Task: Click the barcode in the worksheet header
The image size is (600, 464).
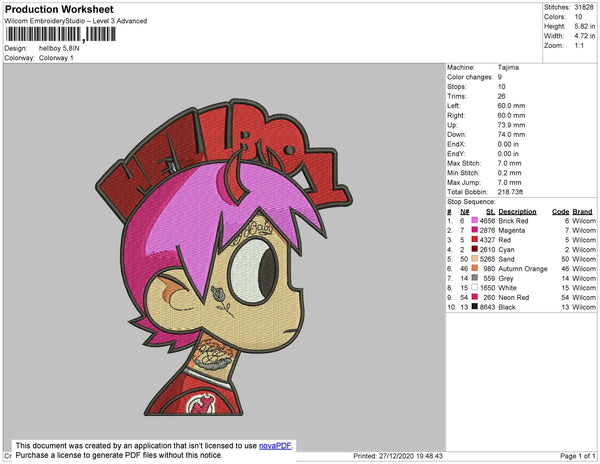Action: (60, 34)
